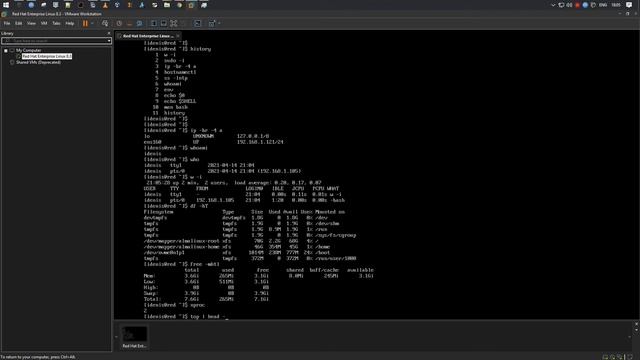Open stretch guest dropdown arrow

click(219, 23)
